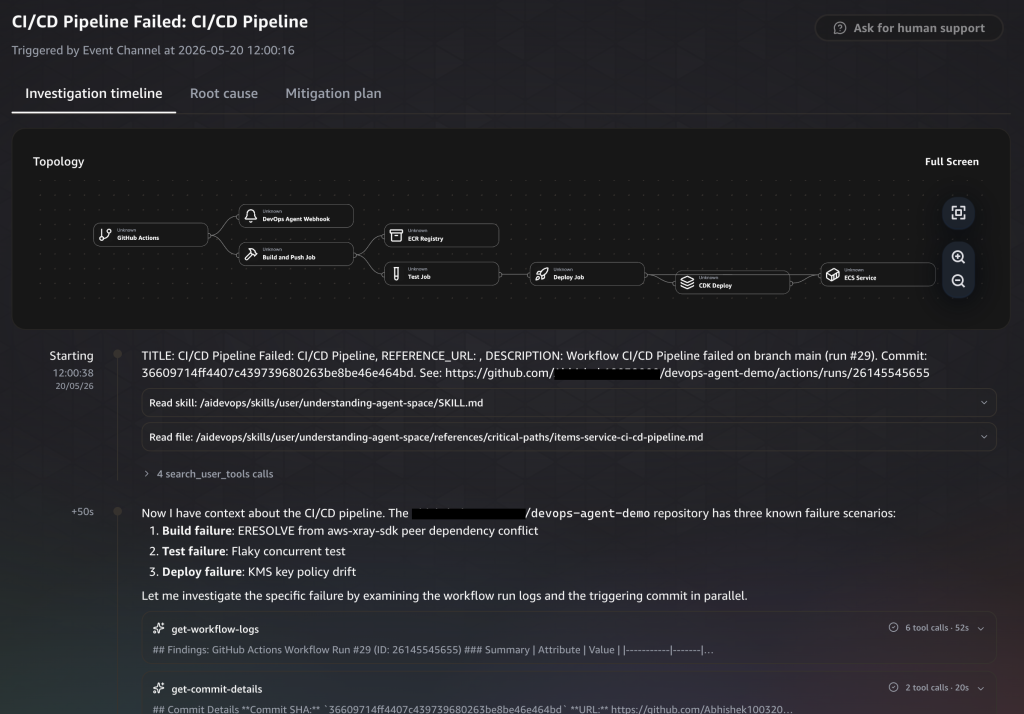Click the +50s timeline marker dot
Viewport: 1024px width, 714px height.
pos(118,511)
